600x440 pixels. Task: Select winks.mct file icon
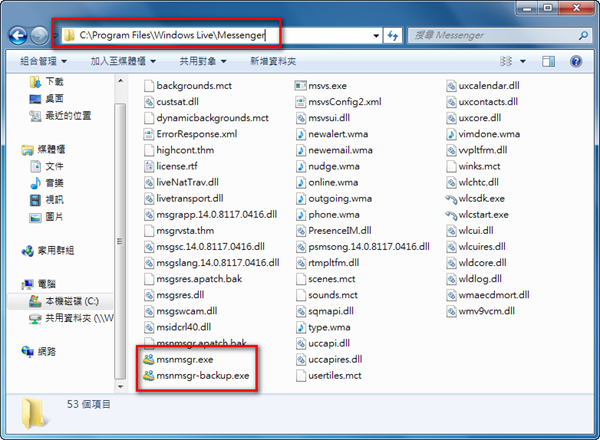tap(451, 166)
